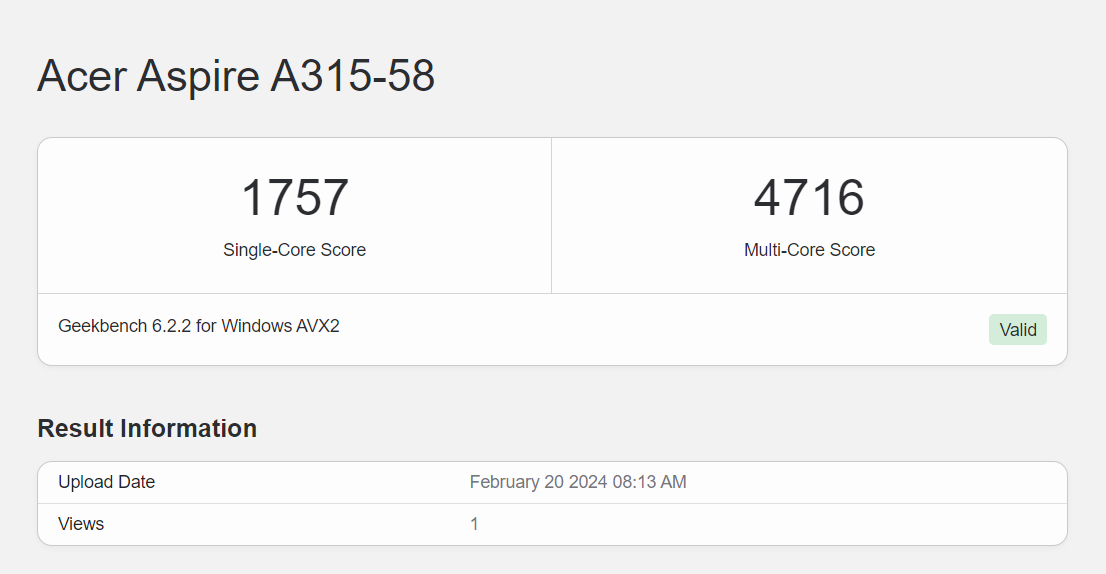Click the multi-core score panel
Viewport: 1106px width, 574px height.
pos(809,216)
